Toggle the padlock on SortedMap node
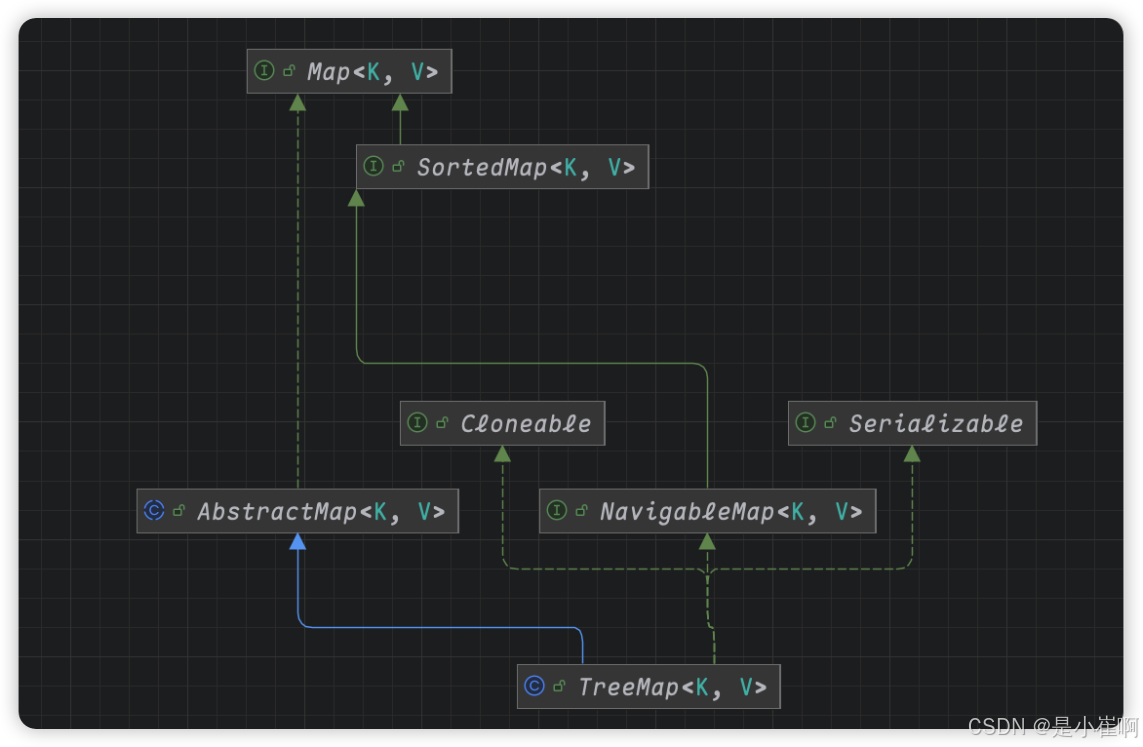Screen dimensions: 1143x747 396,167
